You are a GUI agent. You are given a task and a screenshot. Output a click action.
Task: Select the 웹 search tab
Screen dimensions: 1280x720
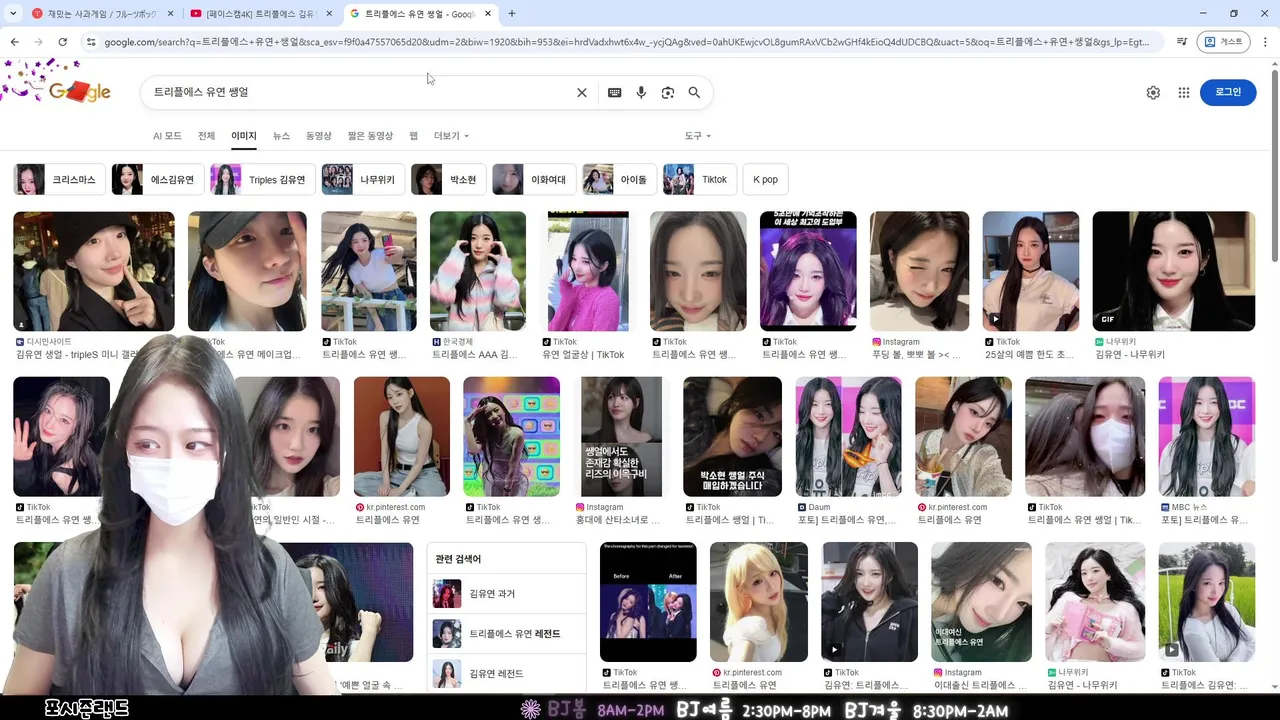(x=413, y=136)
